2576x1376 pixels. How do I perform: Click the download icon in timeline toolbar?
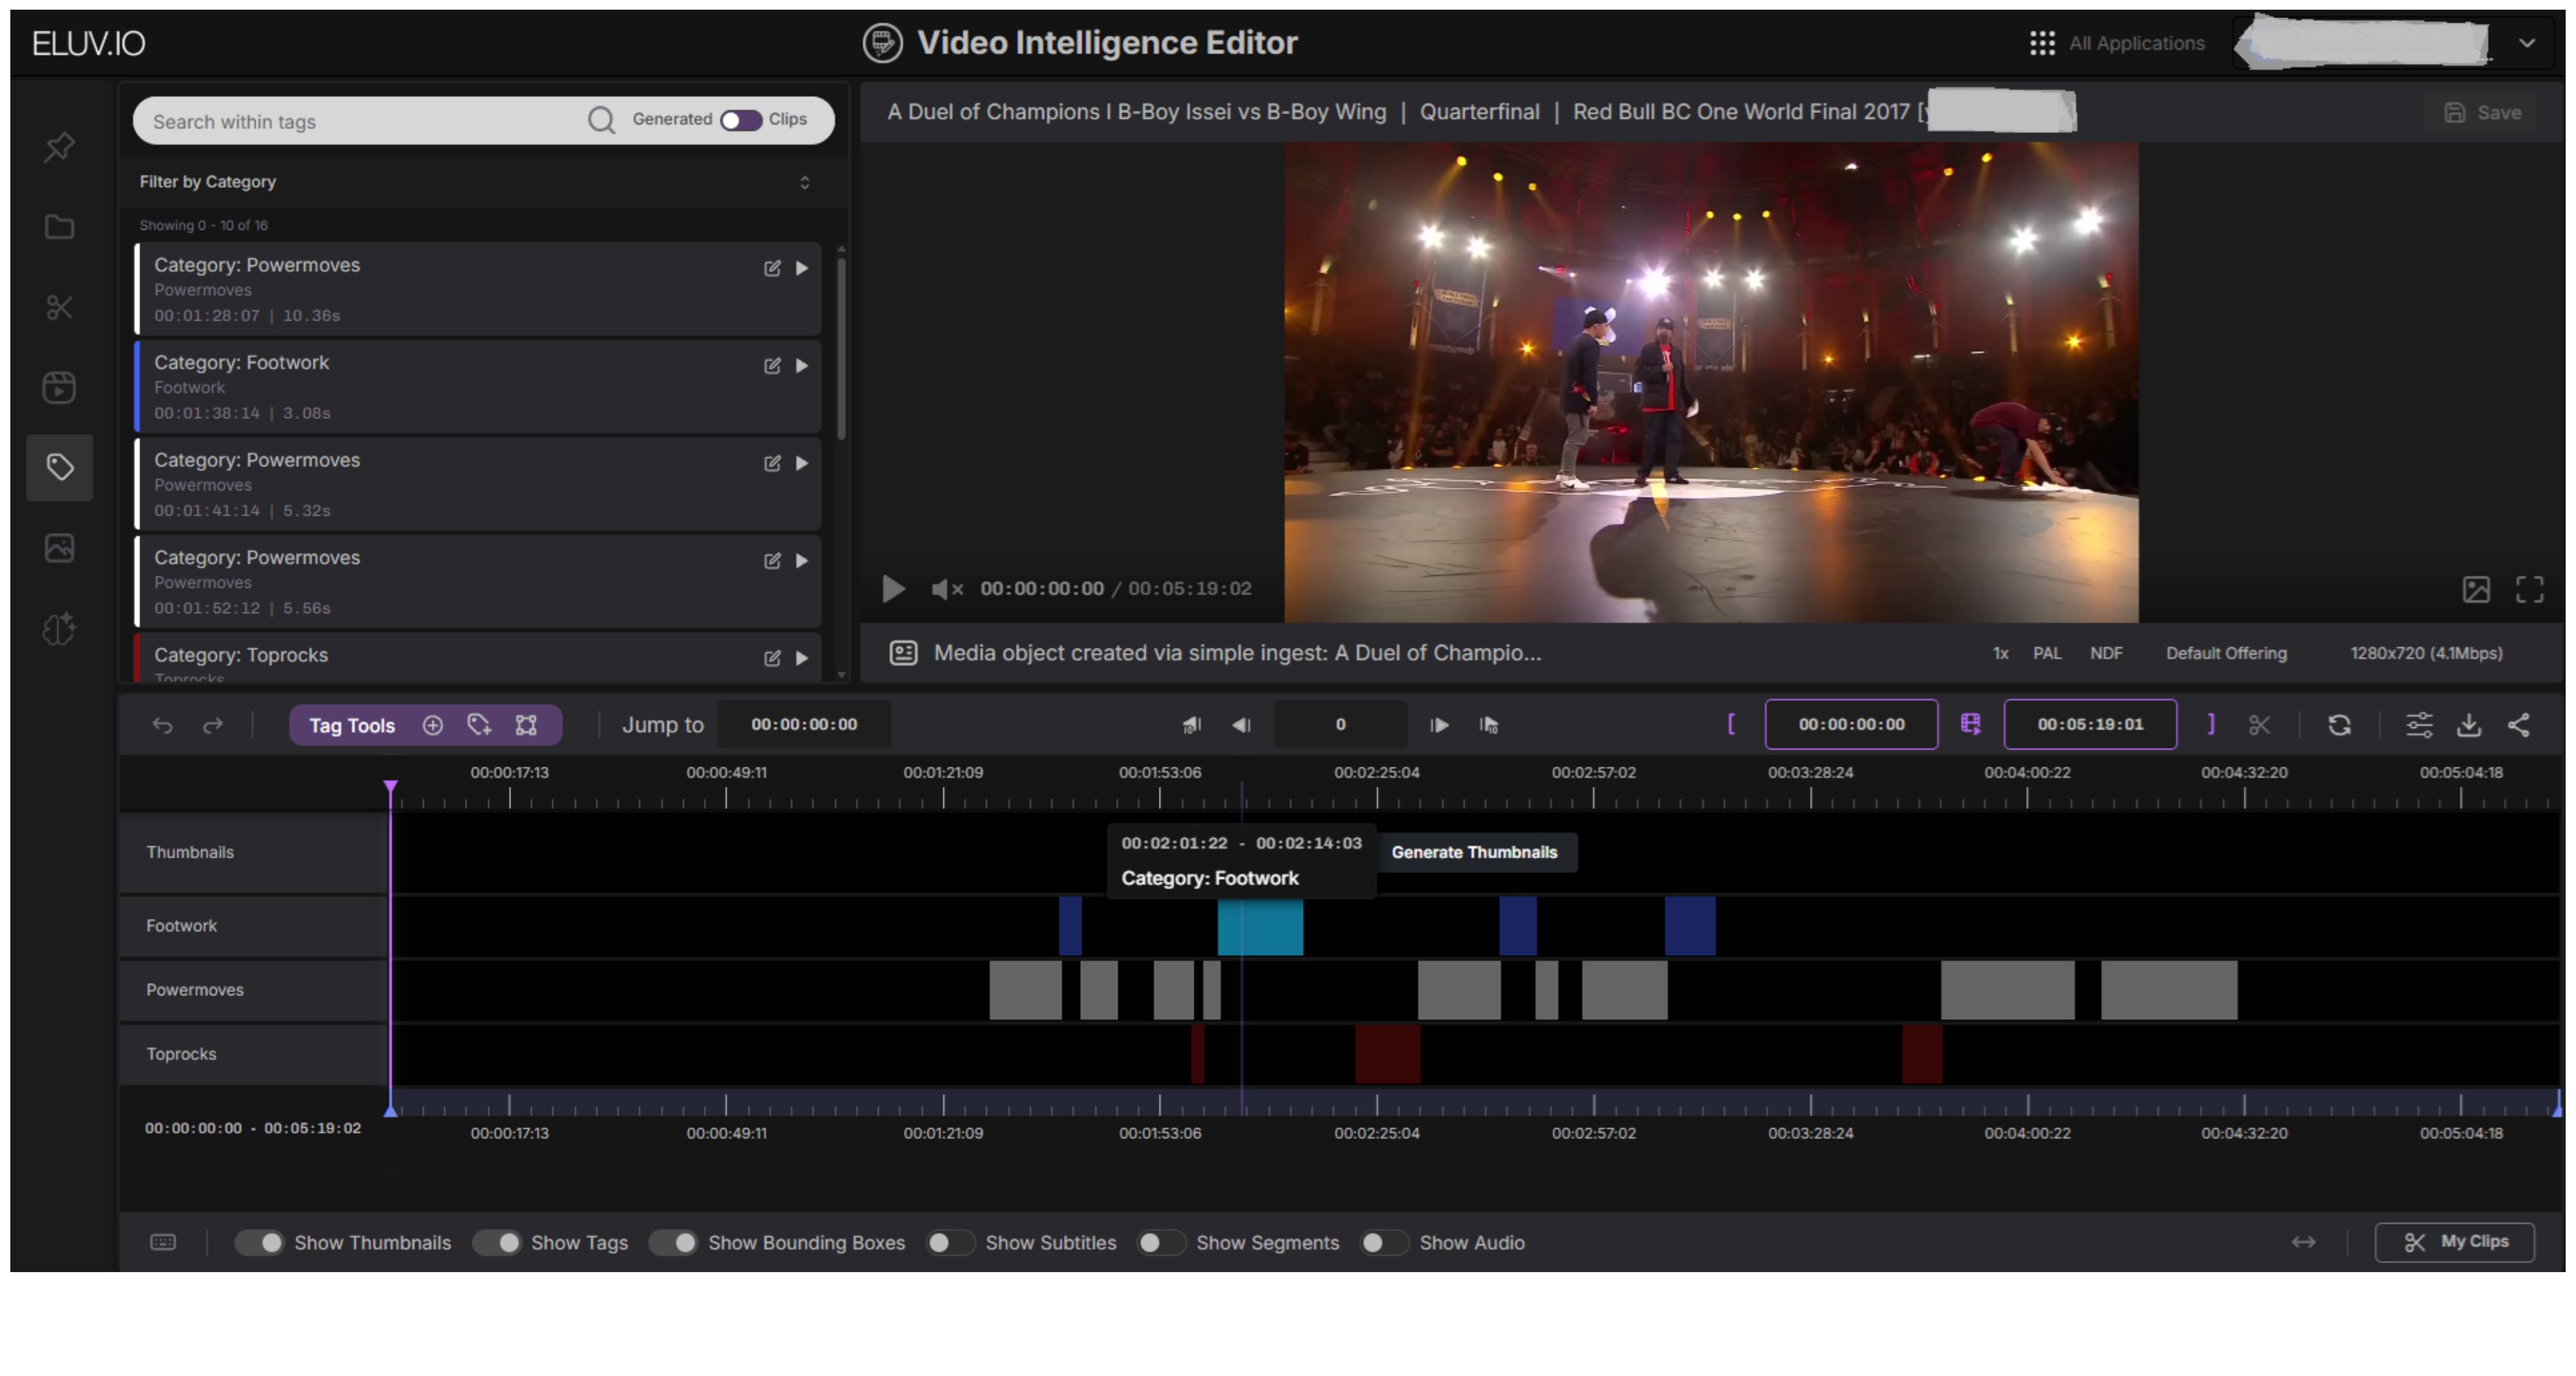click(x=2468, y=725)
